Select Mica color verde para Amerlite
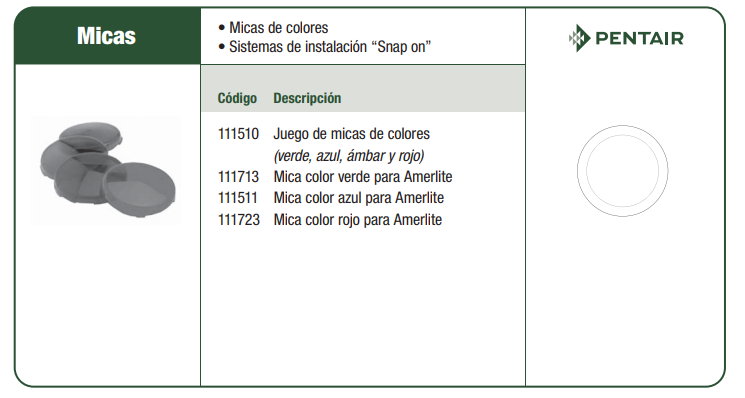The width and height of the screenshot is (745, 398). tap(363, 177)
